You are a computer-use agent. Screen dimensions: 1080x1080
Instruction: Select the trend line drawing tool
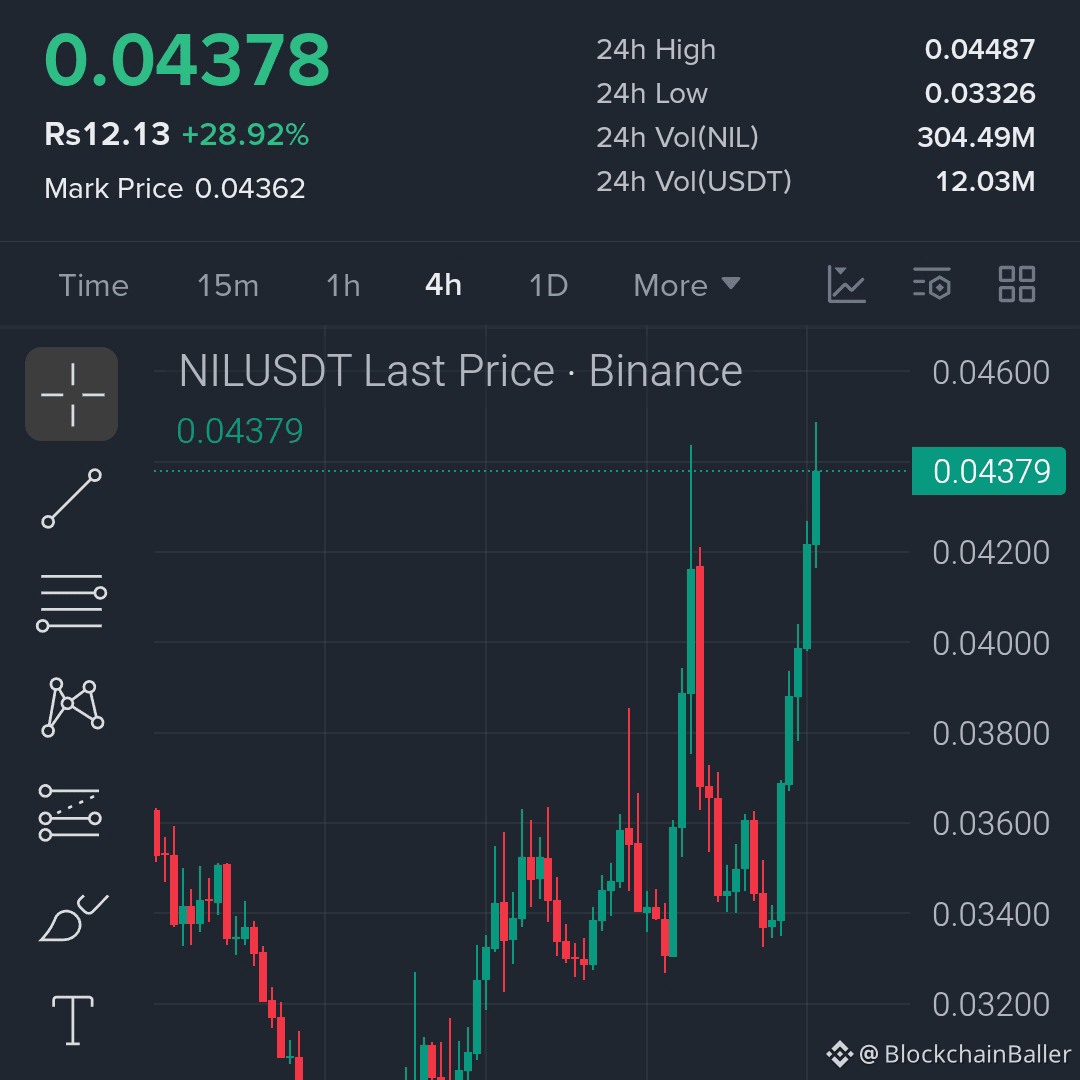coord(72,499)
